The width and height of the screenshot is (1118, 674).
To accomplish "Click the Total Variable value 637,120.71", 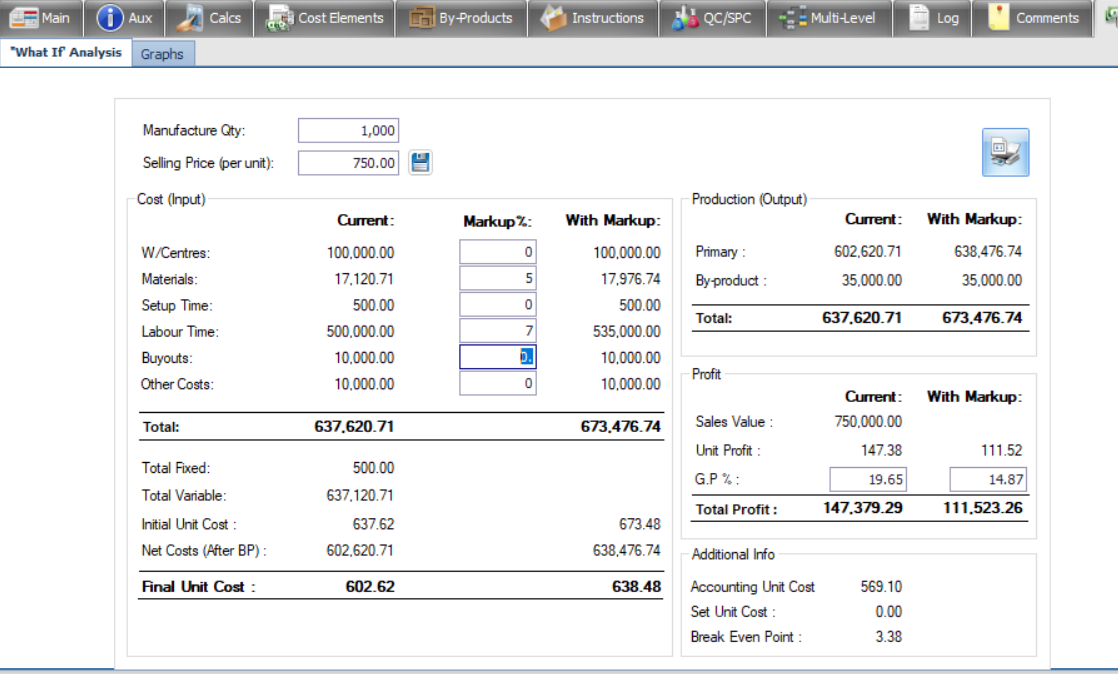I will (x=360, y=495).
